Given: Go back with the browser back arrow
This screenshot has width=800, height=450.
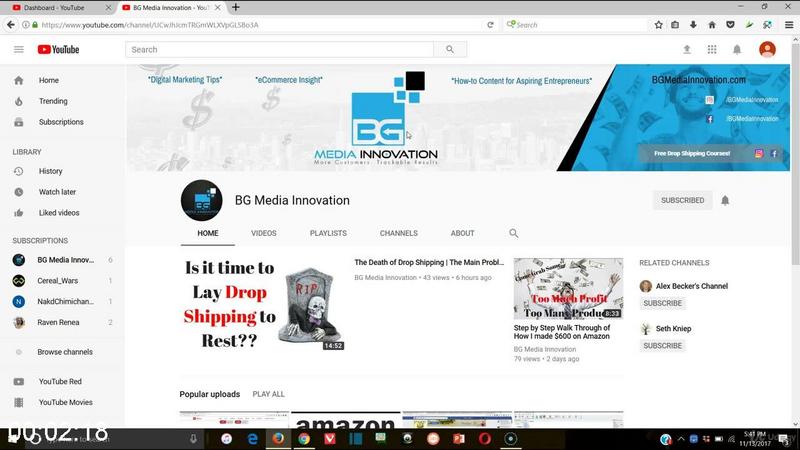Looking at the screenshot, I should point(11,24).
